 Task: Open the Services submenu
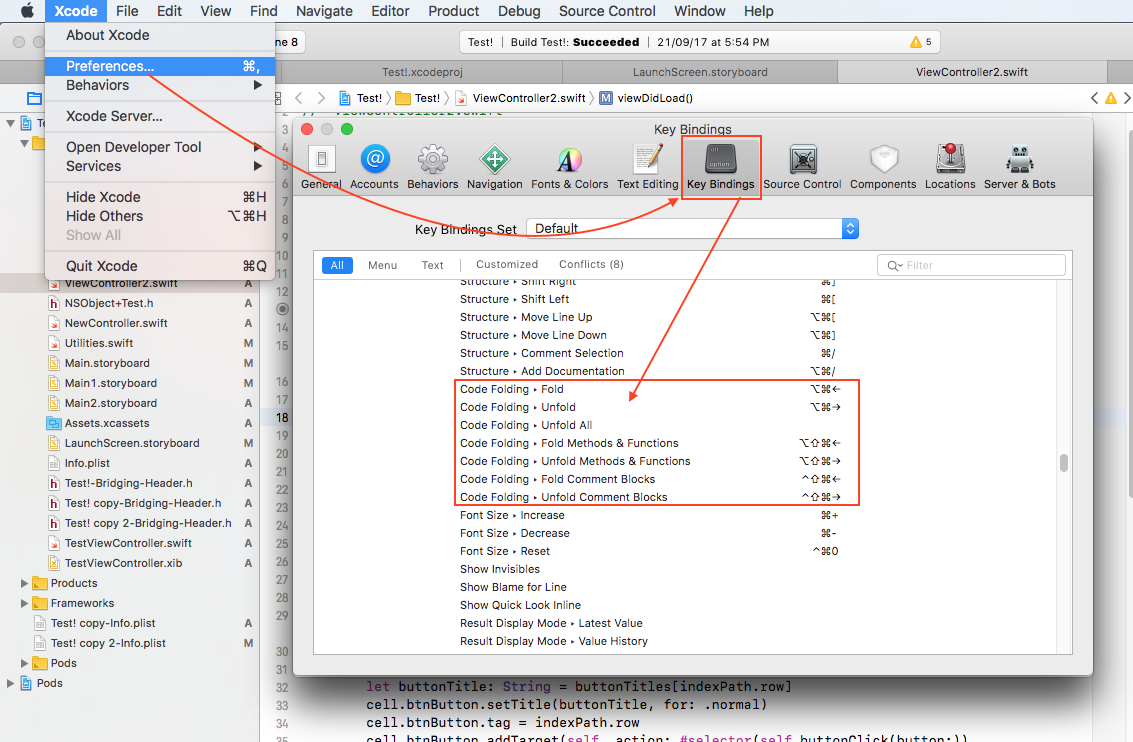160,166
